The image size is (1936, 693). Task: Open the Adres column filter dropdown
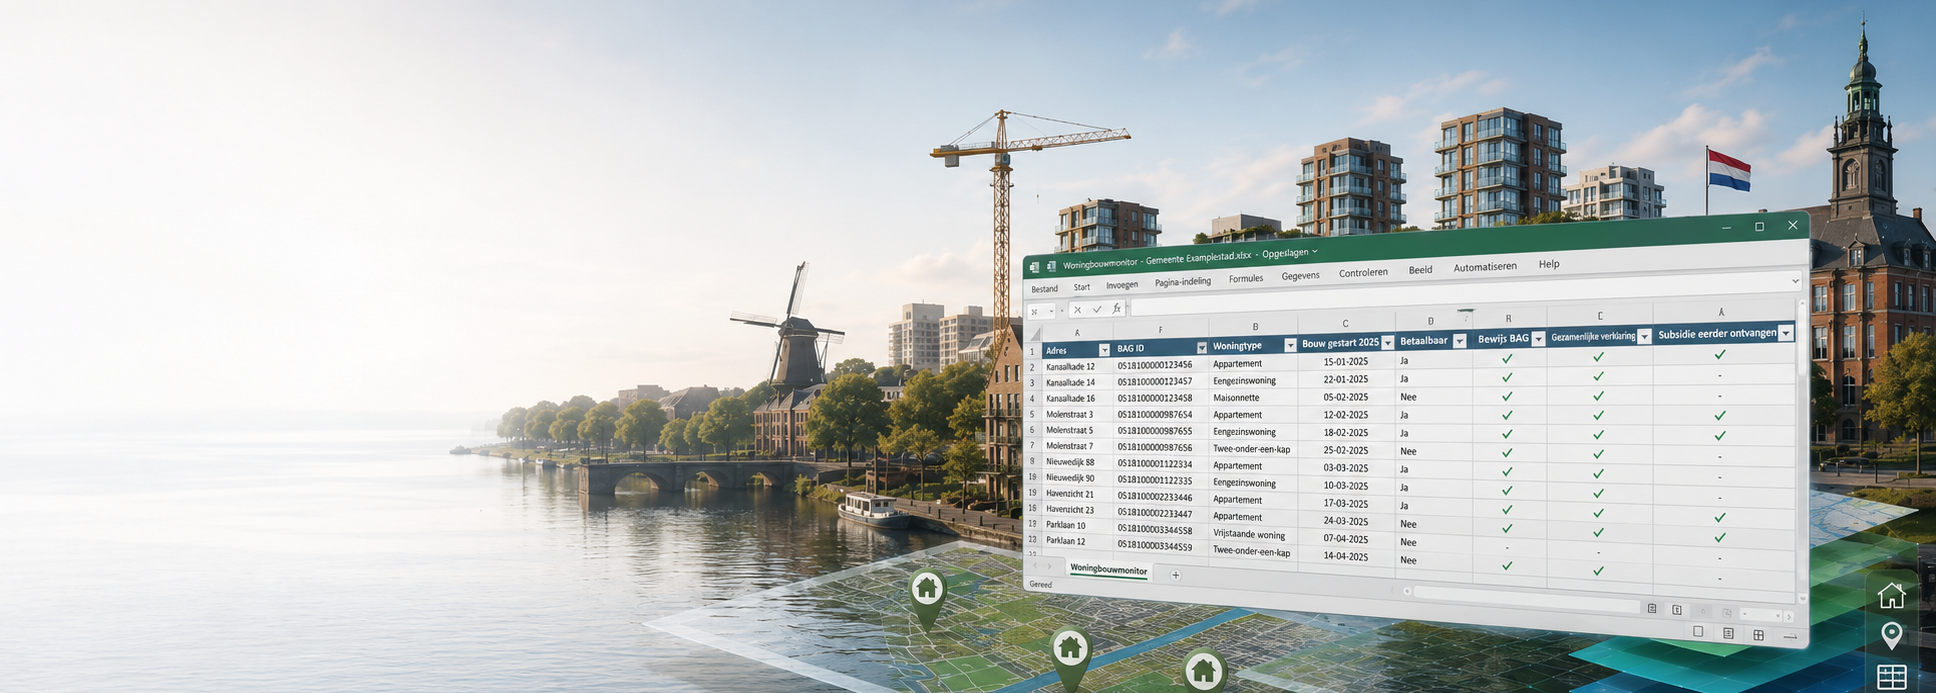[1104, 350]
